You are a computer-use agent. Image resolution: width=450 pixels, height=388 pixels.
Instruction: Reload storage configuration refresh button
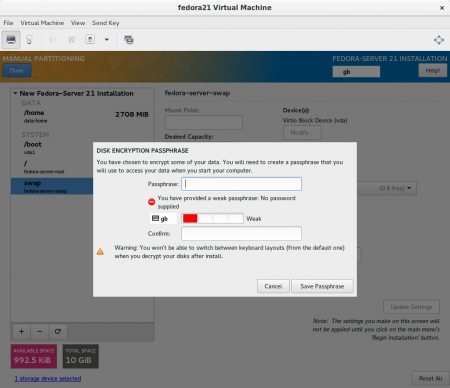(x=58, y=331)
